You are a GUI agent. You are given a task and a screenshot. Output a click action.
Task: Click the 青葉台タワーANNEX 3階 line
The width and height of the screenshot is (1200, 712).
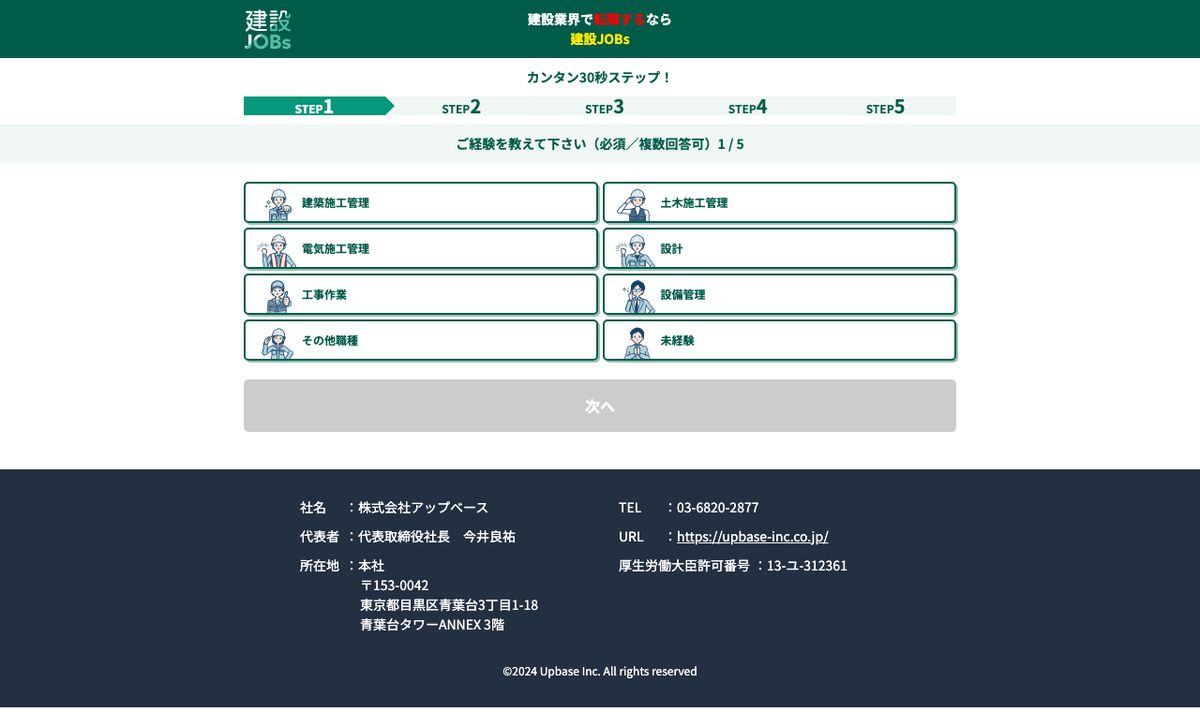[432, 625]
